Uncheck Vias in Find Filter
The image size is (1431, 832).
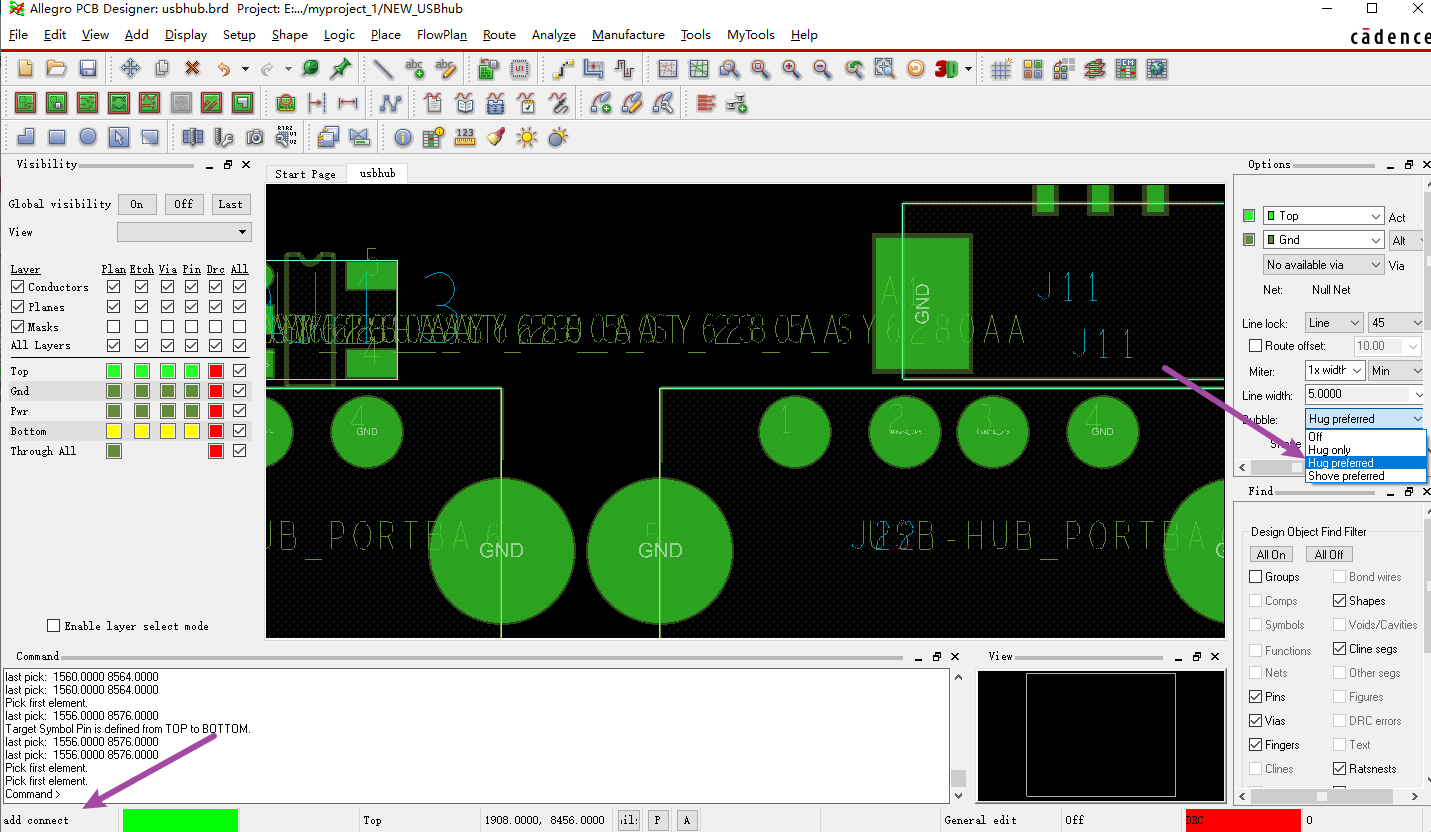[1256, 721]
